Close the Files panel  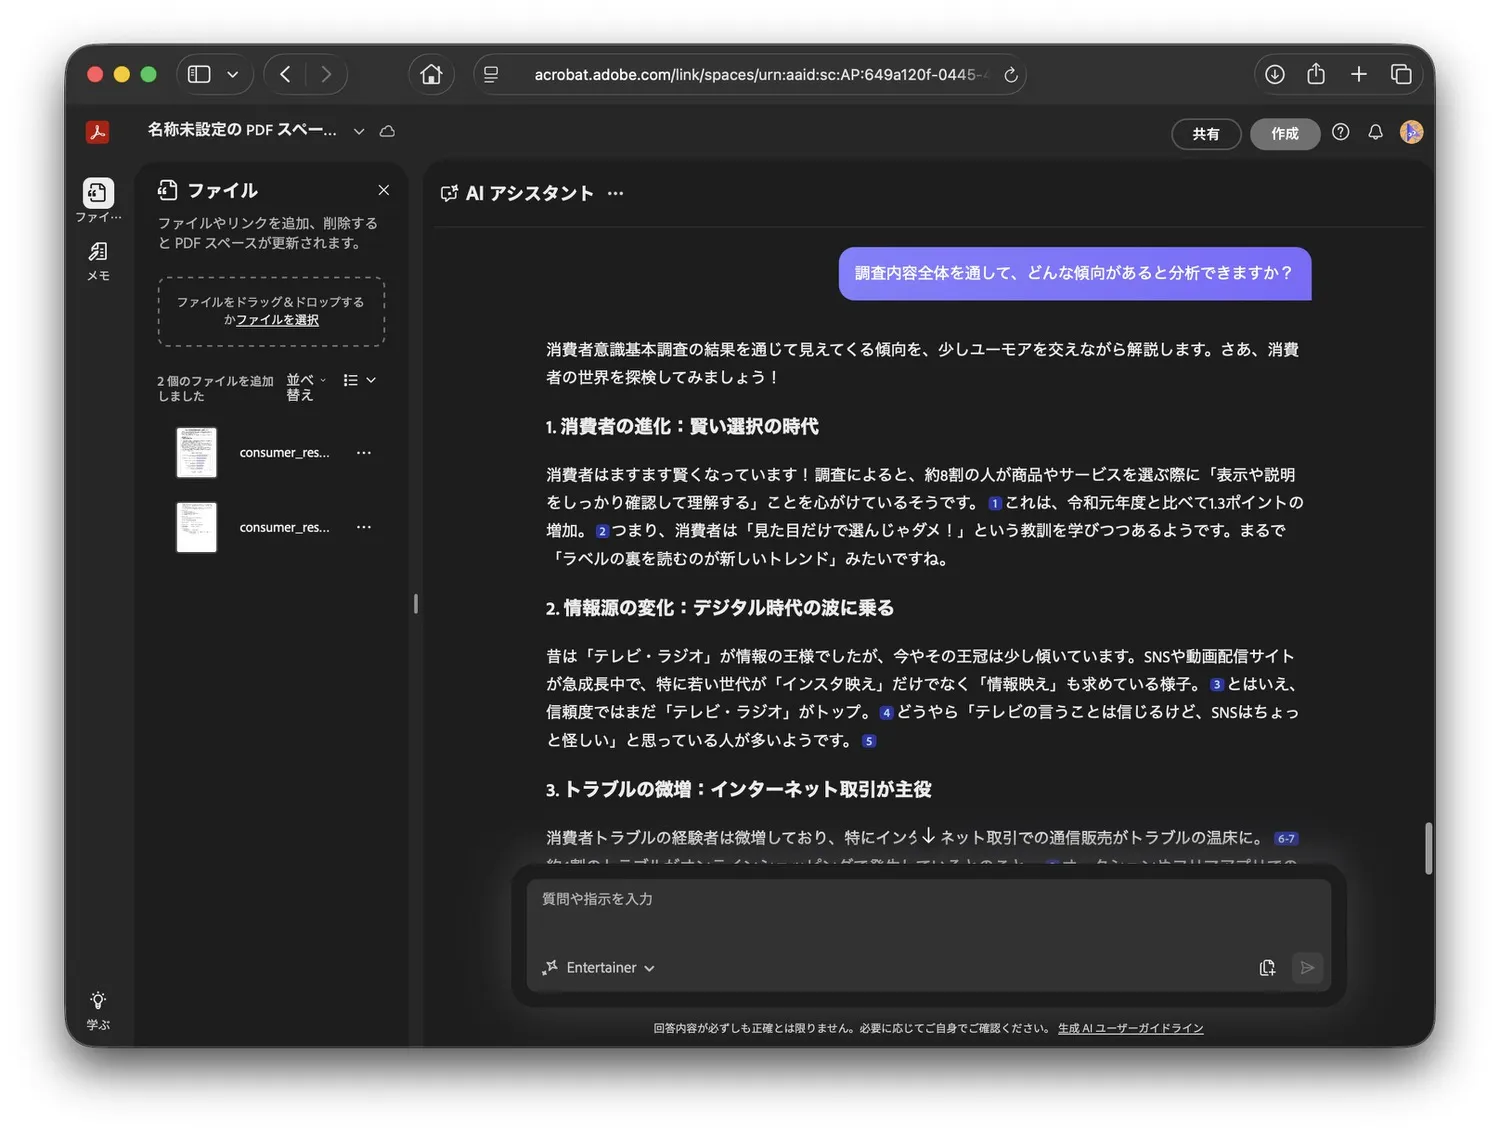click(x=383, y=190)
